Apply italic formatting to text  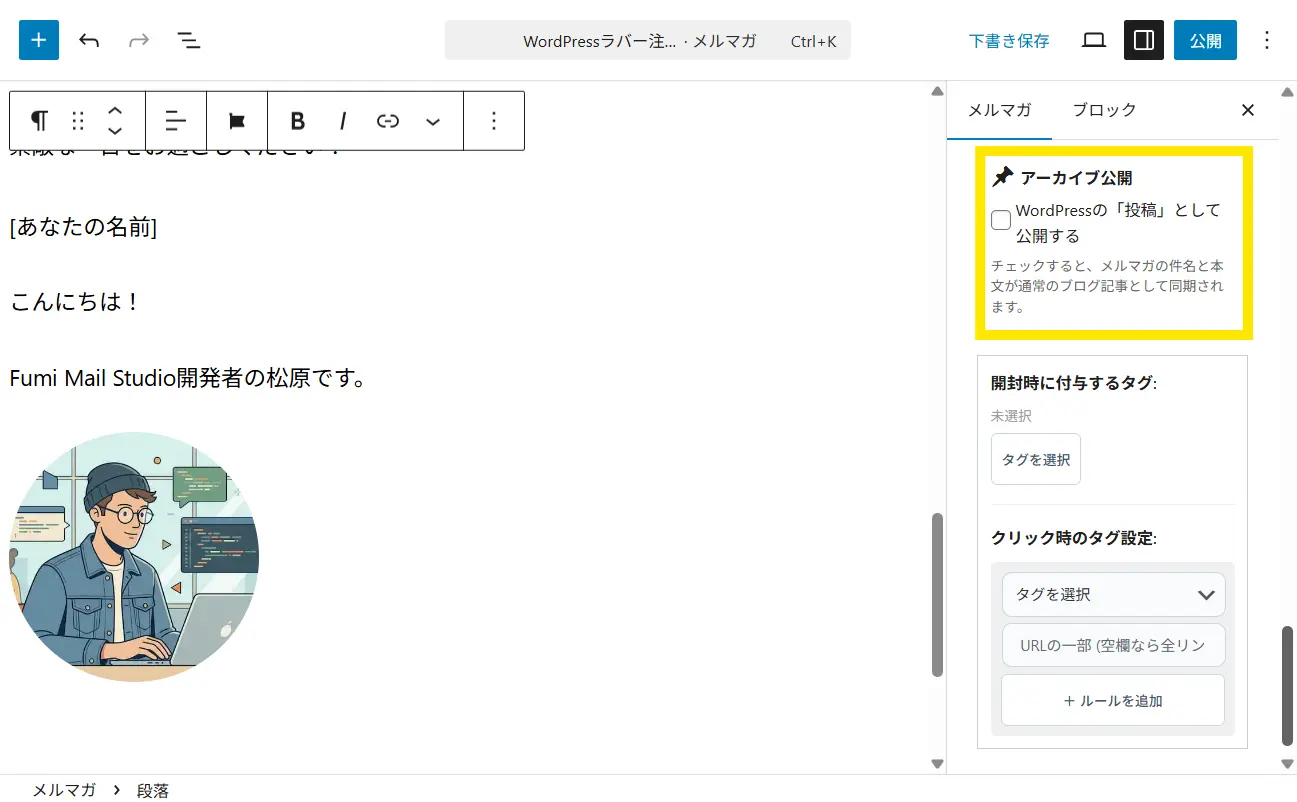point(343,121)
